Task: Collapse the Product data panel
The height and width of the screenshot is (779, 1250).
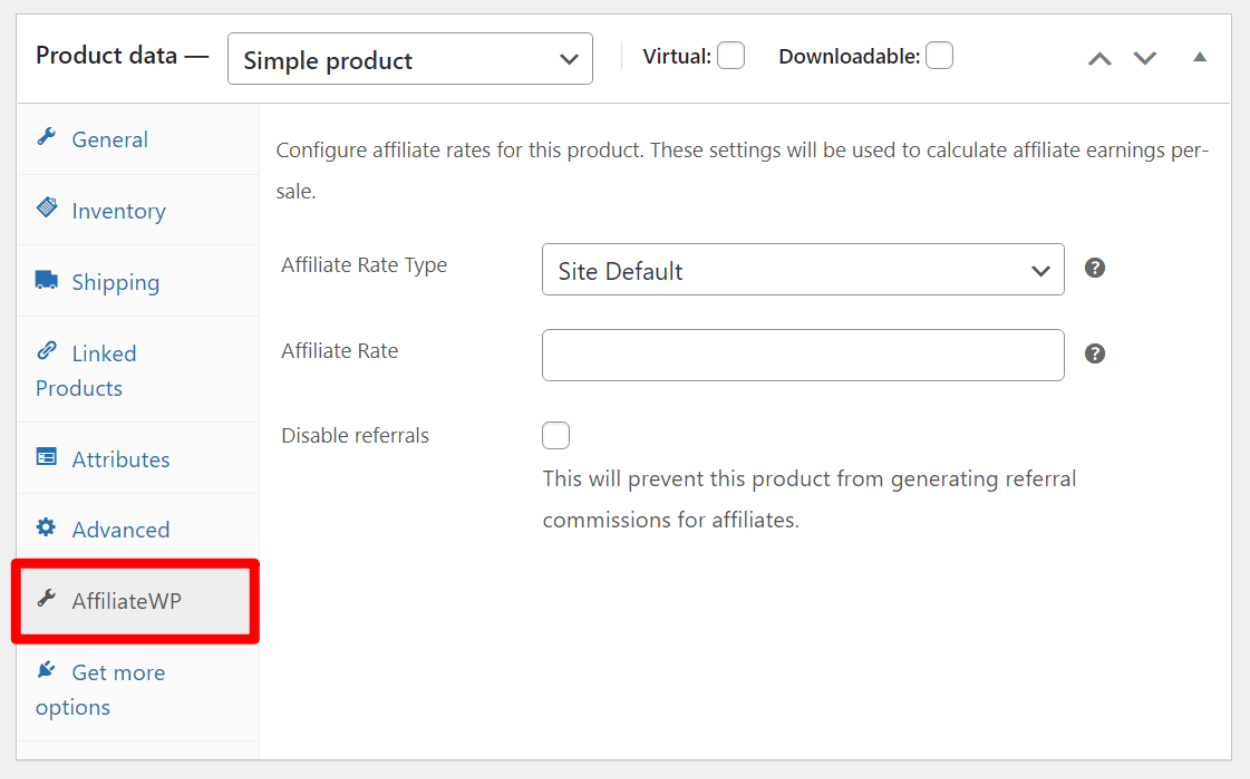Action: 1200,57
